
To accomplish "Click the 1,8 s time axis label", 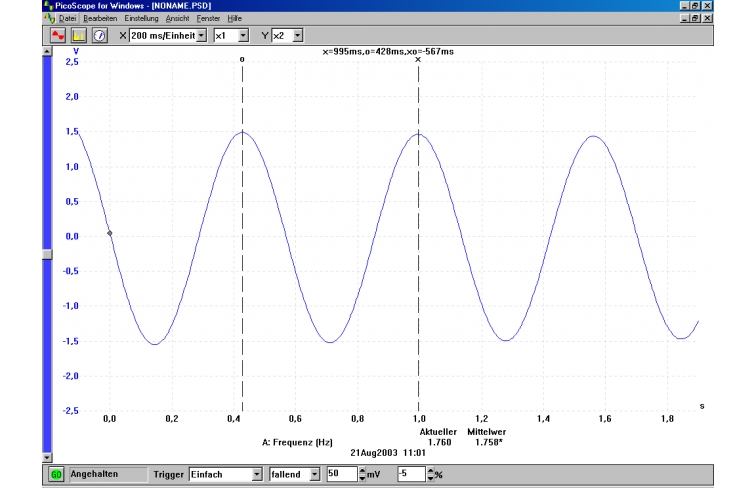I will 667,419.
